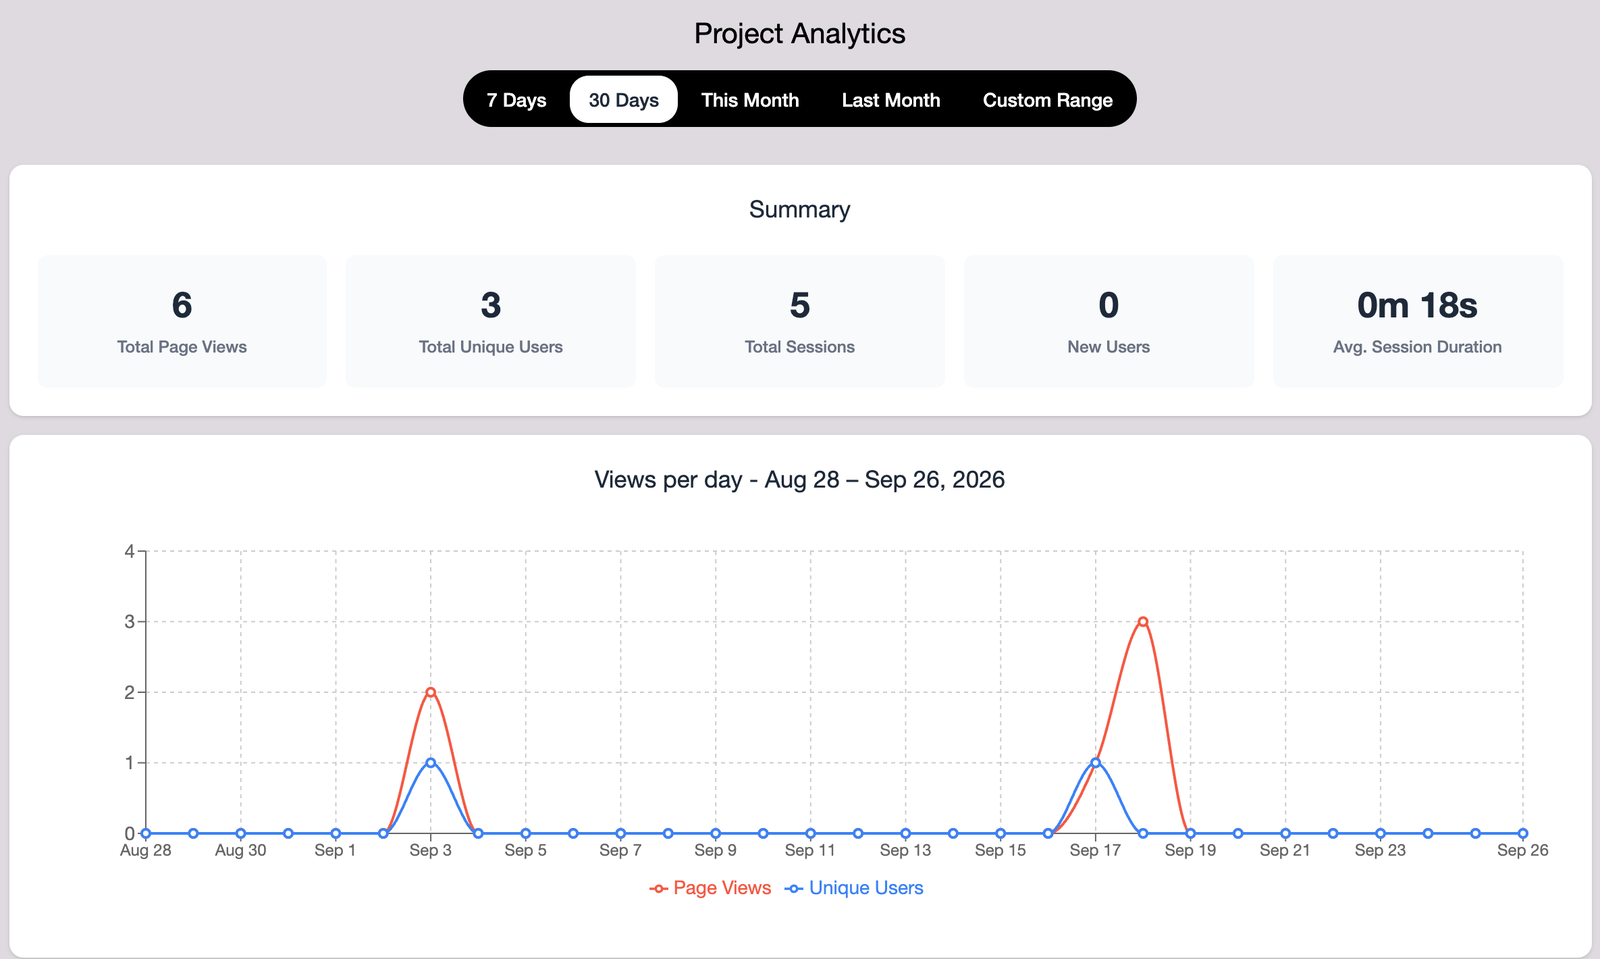Click the Aug 30 axis label
1600x959 pixels.
[241, 850]
